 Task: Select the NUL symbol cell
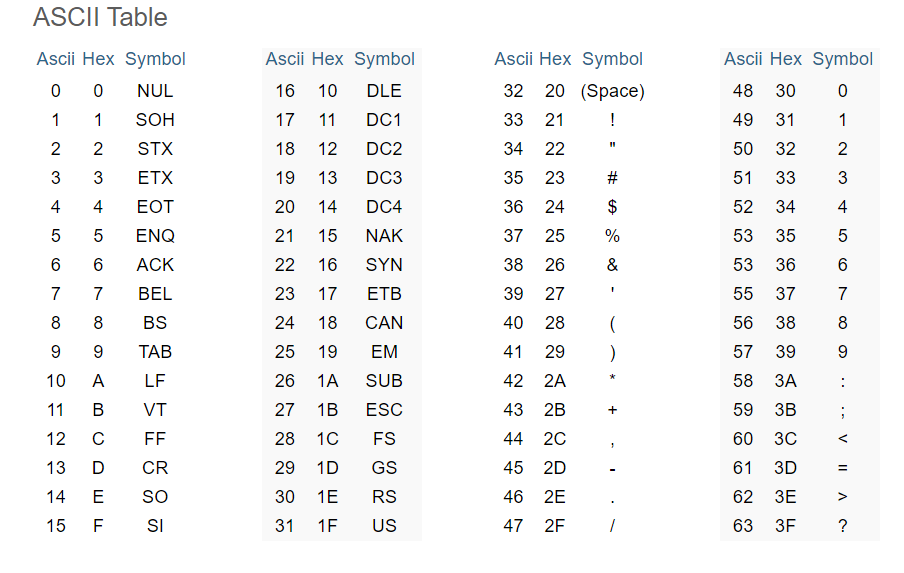[155, 91]
